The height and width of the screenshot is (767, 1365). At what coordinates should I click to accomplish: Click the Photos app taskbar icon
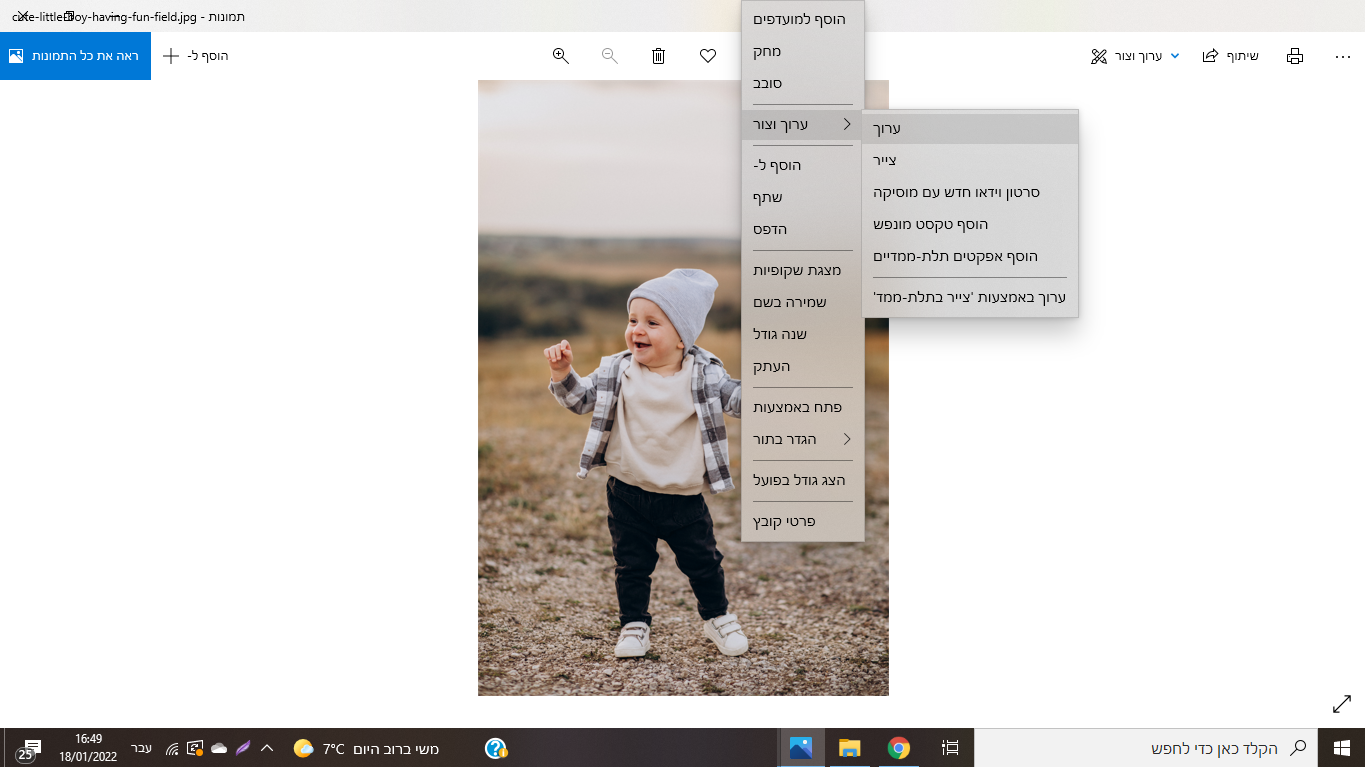coord(801,748)
